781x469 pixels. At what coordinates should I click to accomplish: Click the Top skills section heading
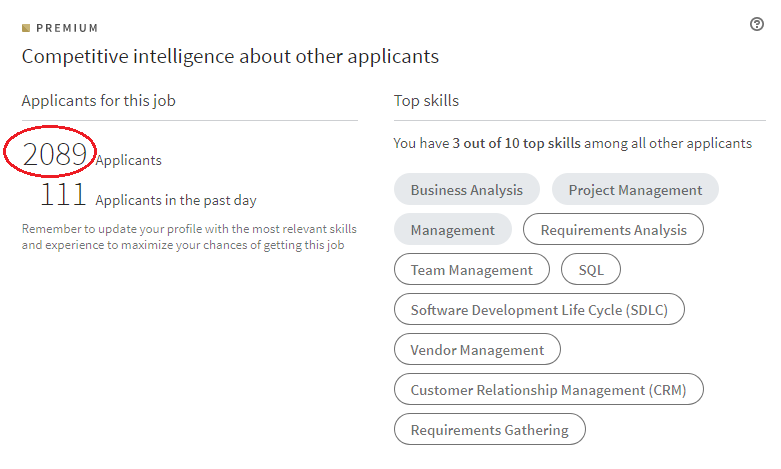pyautogui.click(x=426, y=101)
